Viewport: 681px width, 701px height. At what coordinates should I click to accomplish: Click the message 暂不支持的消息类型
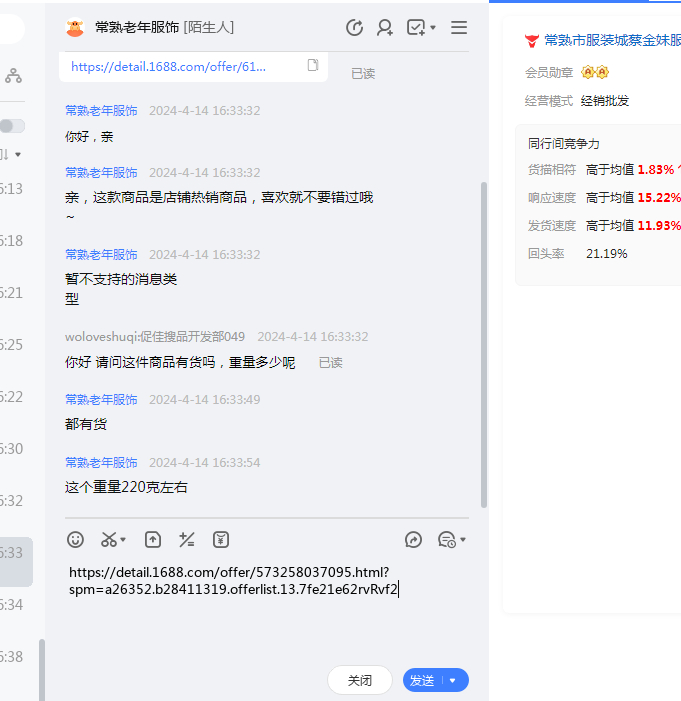121,289
